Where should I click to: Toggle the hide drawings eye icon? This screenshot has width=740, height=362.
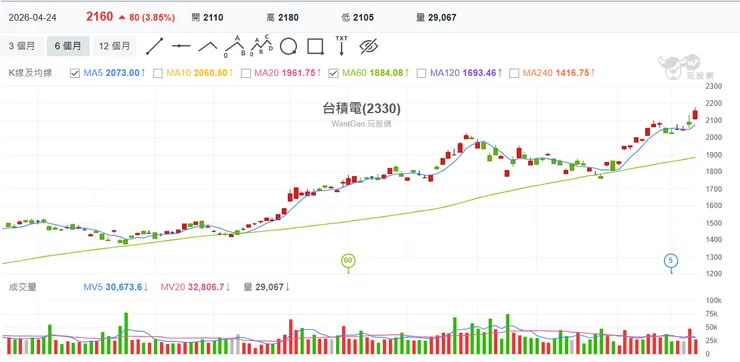(x=369, y=46)
